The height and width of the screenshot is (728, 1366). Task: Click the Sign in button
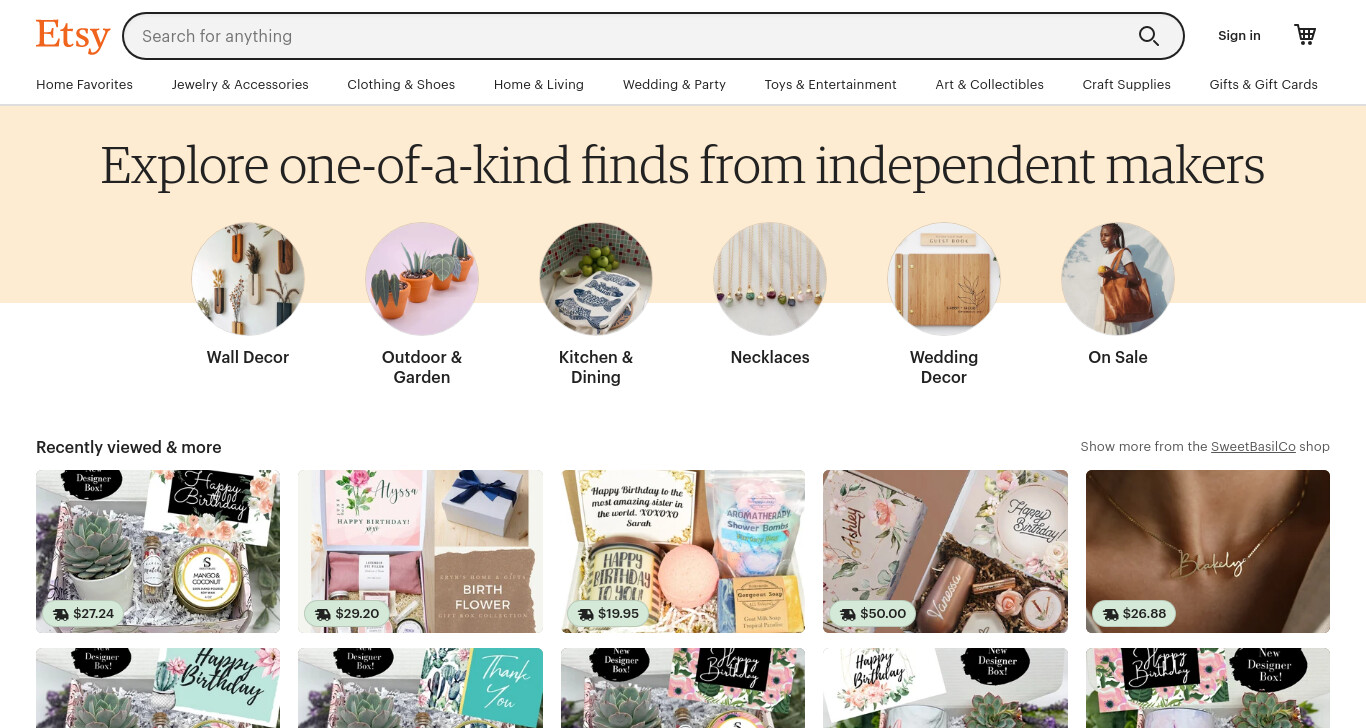tap(1239, 36)
